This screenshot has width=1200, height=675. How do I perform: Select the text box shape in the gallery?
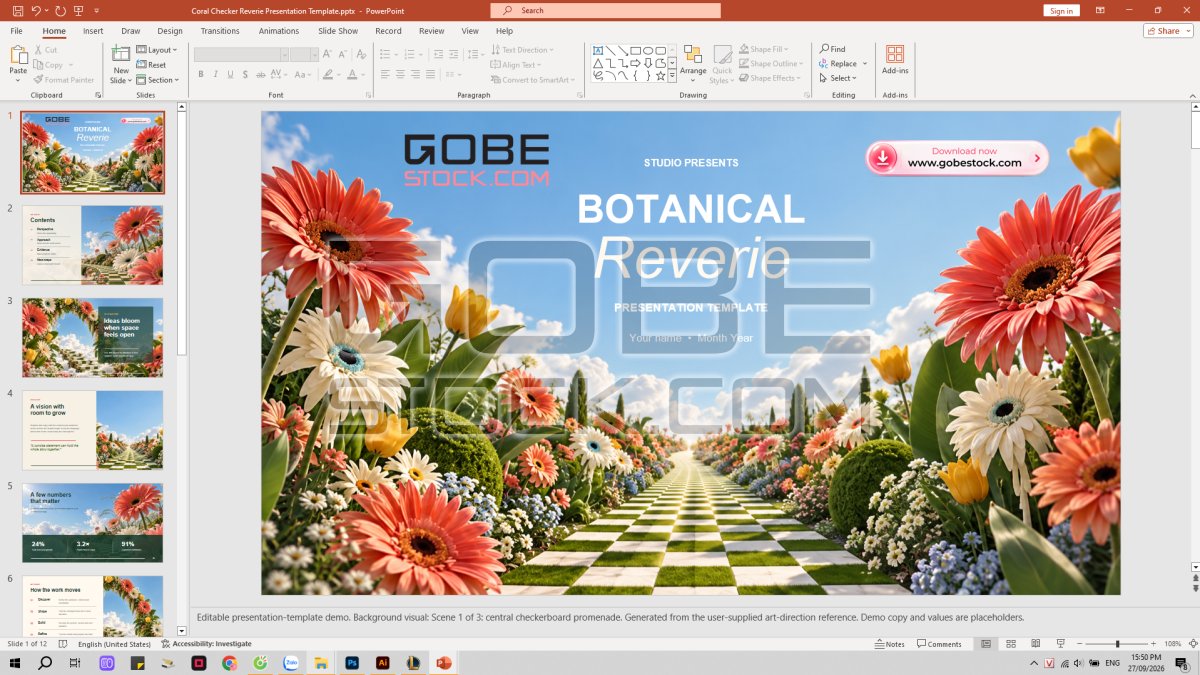coord(598,50)
